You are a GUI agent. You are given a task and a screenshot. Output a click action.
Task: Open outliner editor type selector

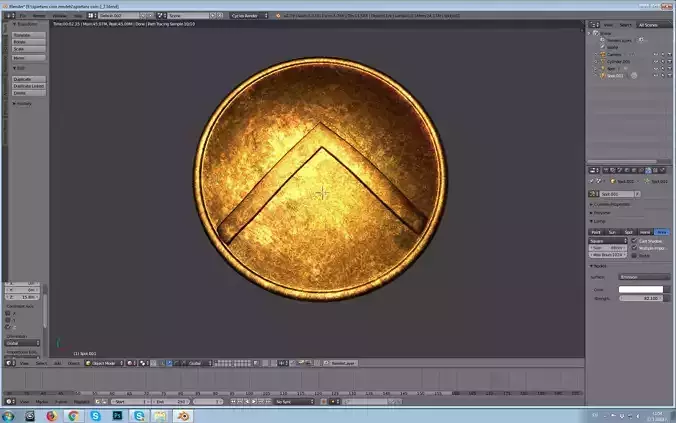(594, 25)
